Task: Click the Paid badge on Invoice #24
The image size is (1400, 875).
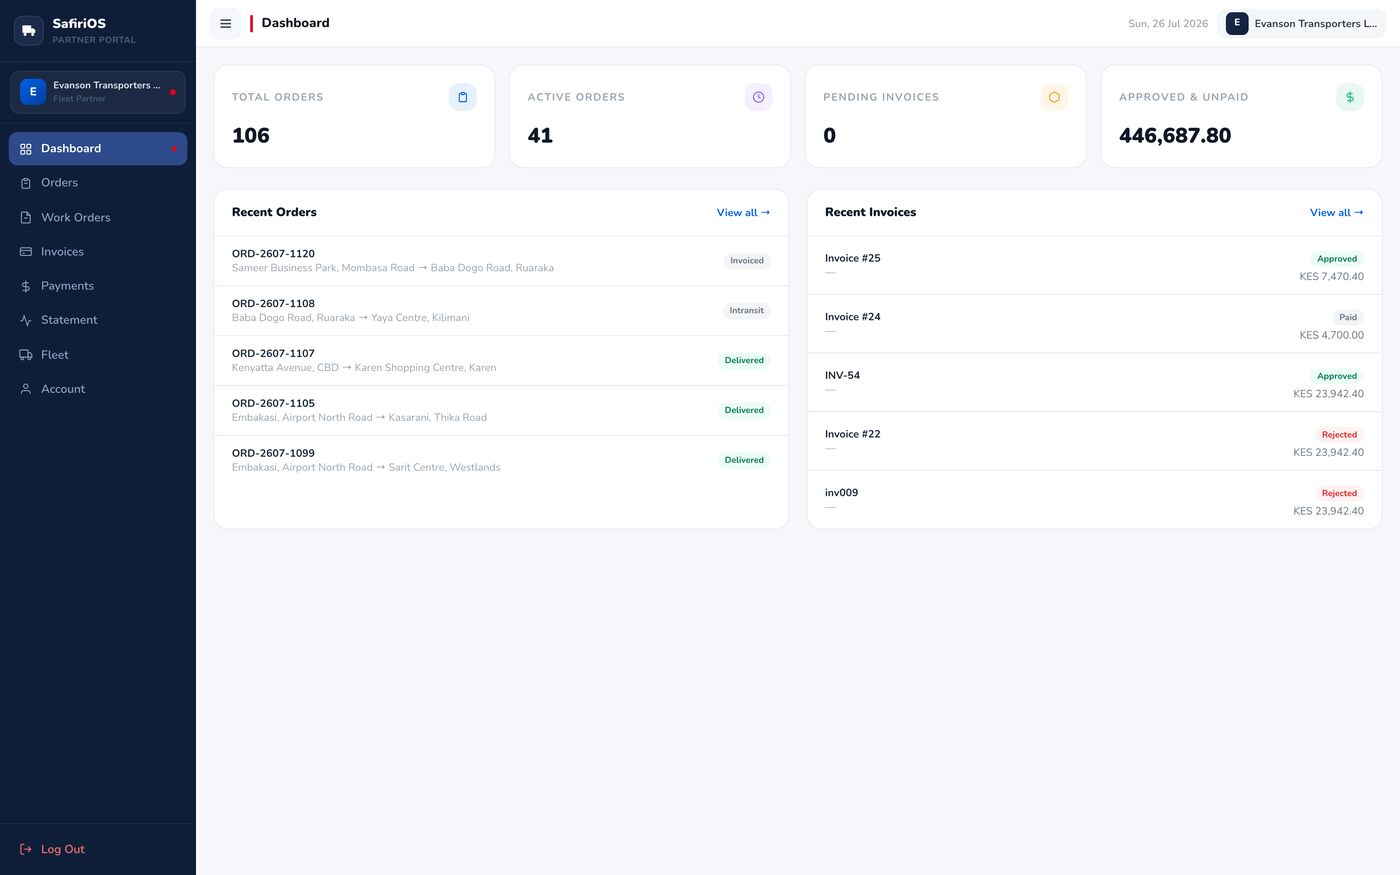Action: click(x=1349, y=318)
